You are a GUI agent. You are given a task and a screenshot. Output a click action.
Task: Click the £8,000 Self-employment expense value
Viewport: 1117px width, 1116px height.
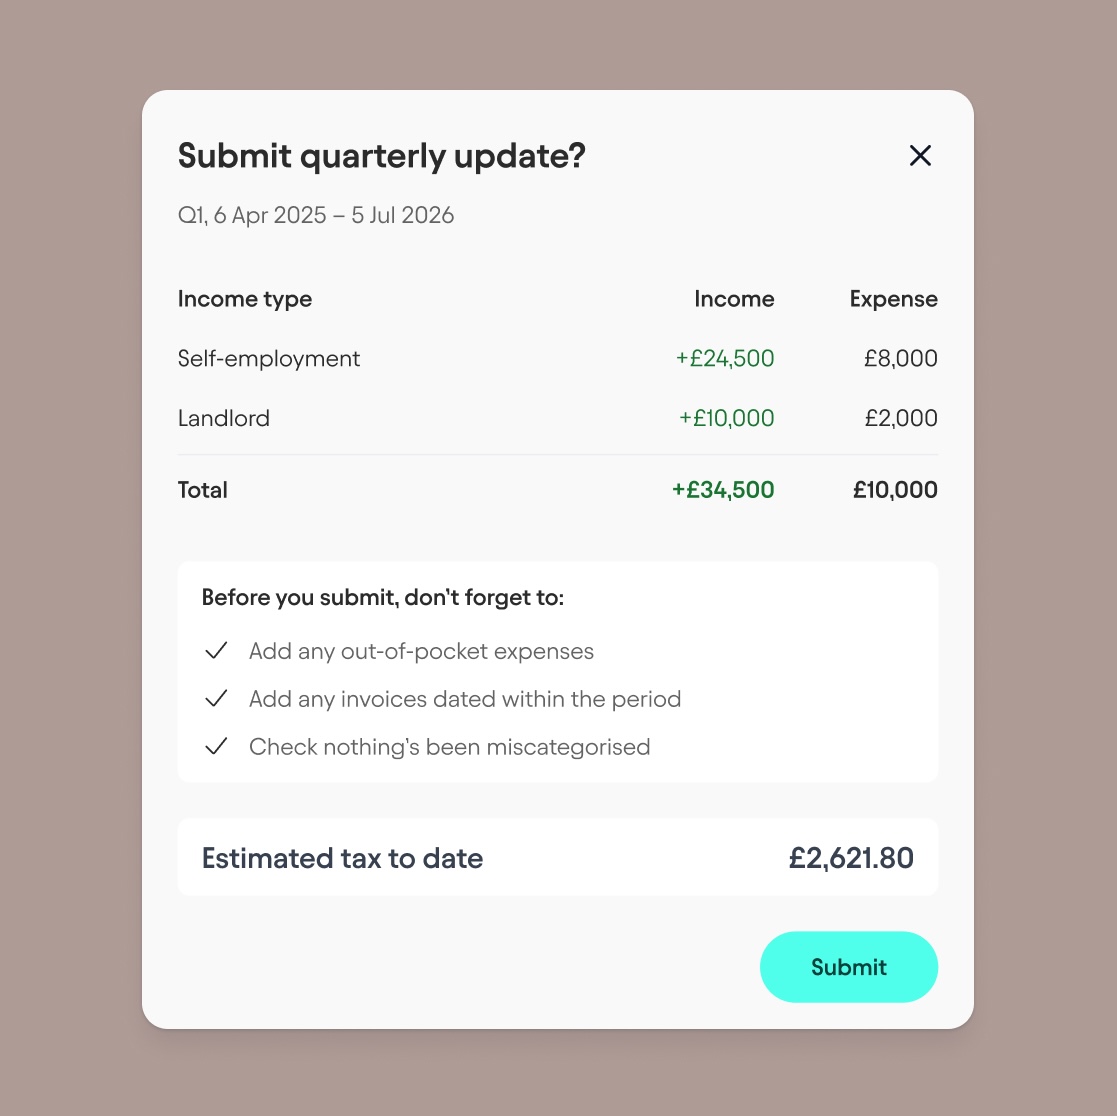(x=901, y=358)
